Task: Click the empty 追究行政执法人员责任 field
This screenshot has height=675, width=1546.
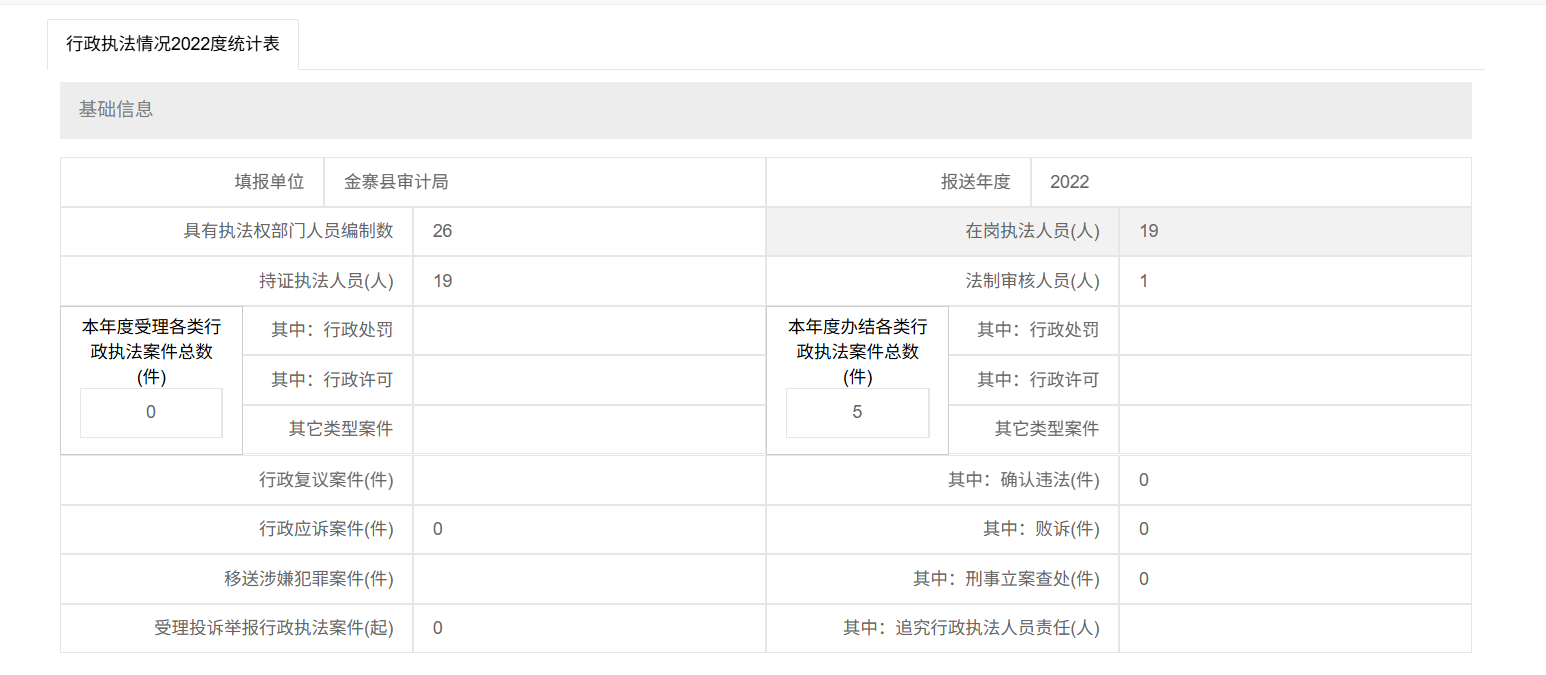Action: click(x=1294, y=628)
